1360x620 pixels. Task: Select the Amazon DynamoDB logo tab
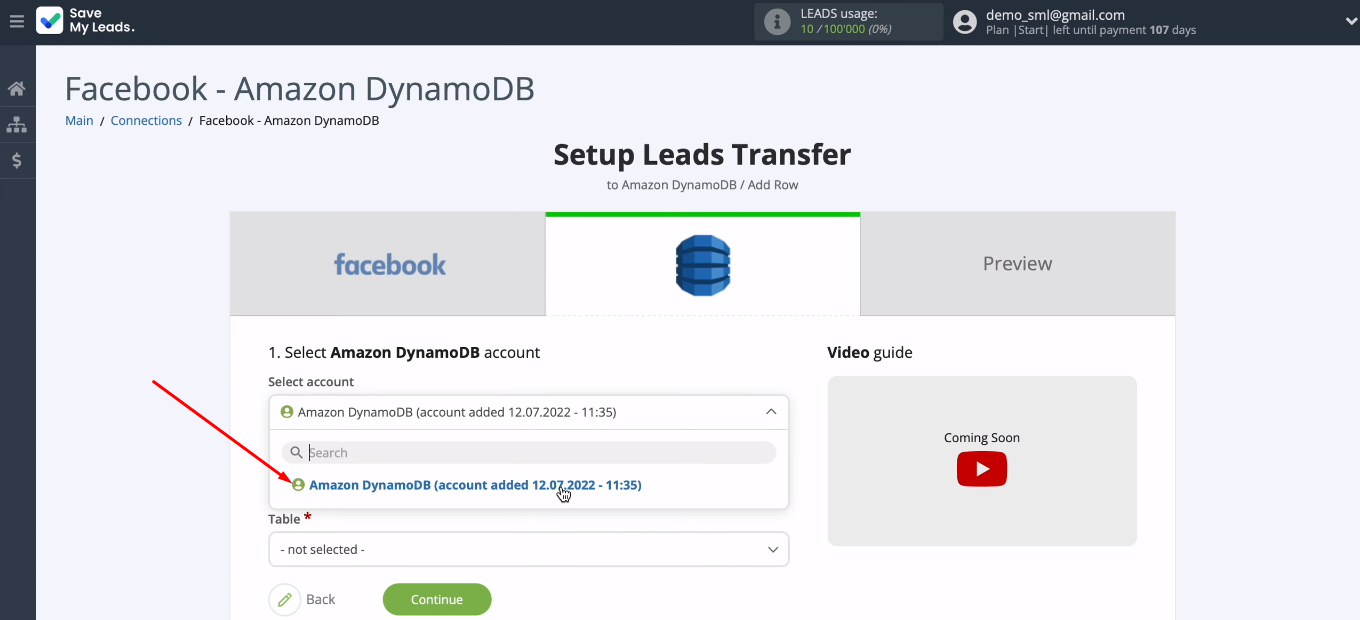(702, 264)
